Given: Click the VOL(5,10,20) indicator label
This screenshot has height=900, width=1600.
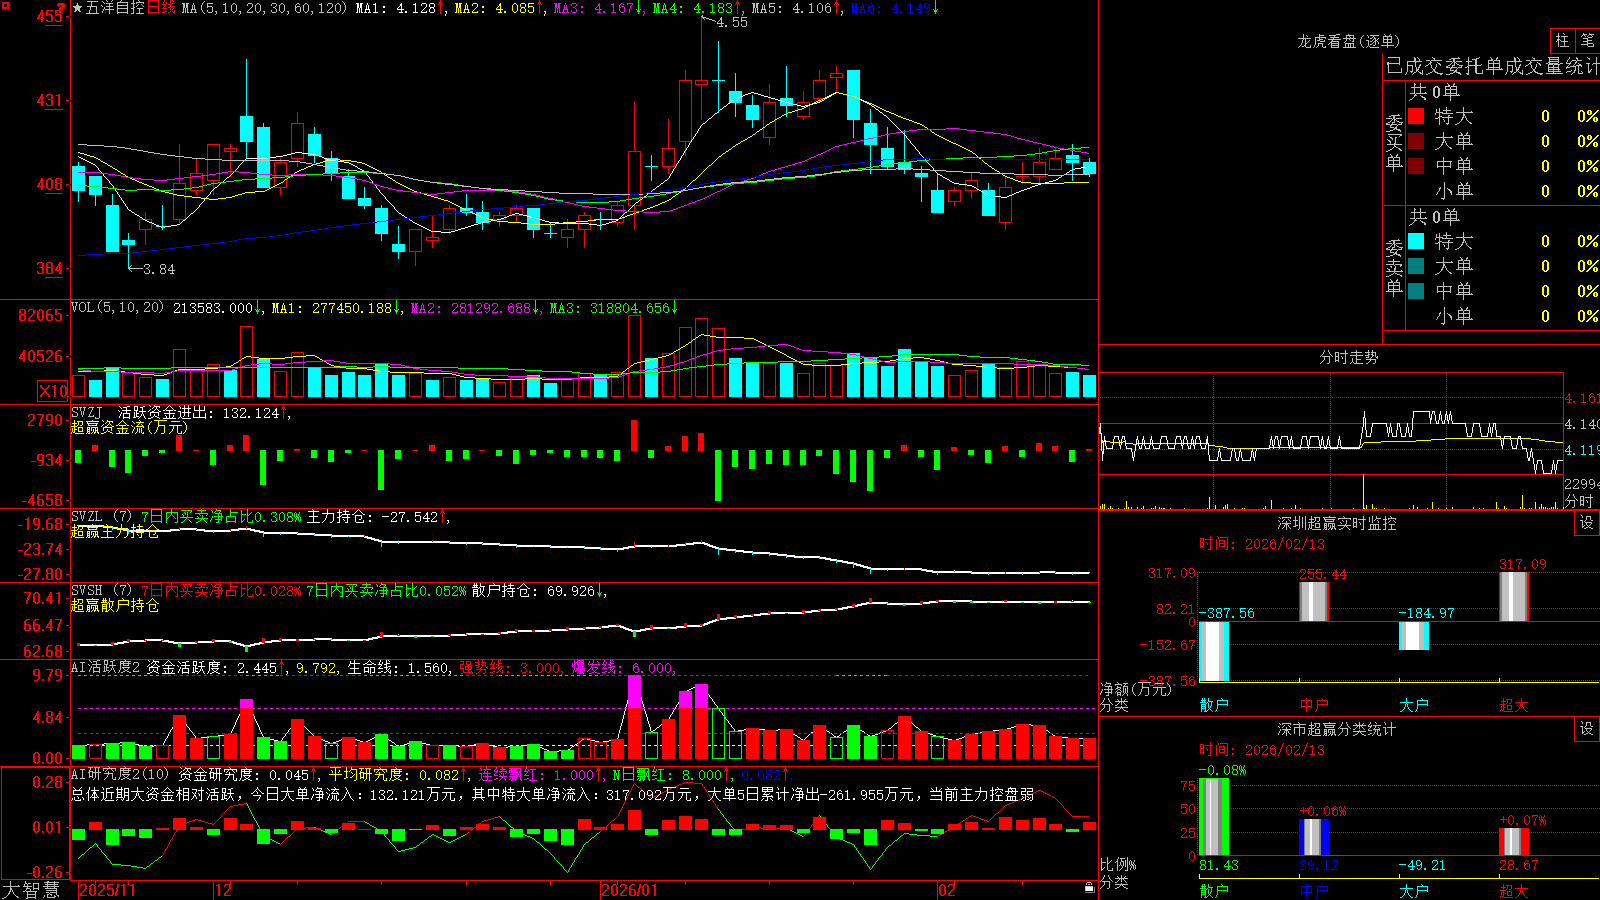Looking at the screenshot, I should coord(118,308).
